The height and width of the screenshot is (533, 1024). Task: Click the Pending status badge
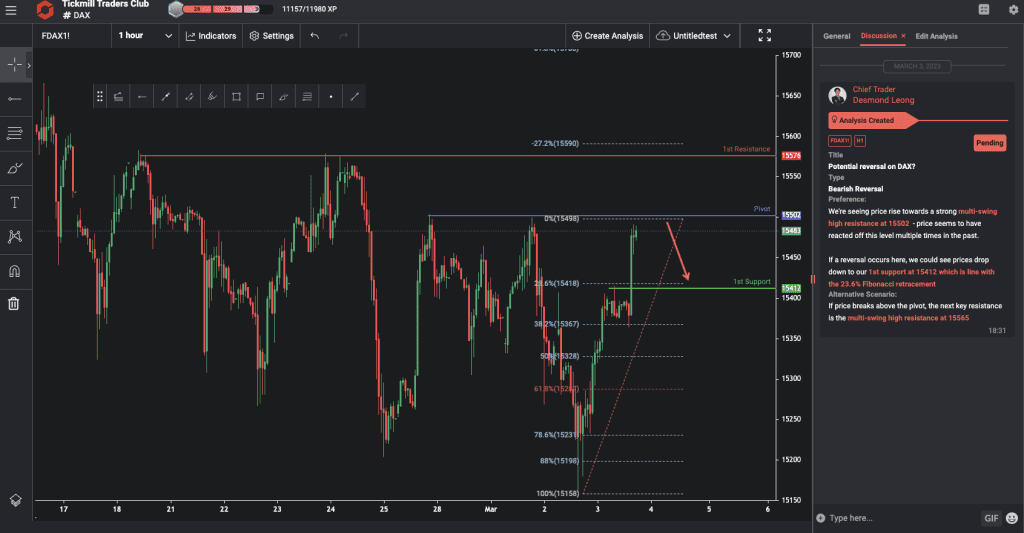pyautogui.click(x=989, y=143)
